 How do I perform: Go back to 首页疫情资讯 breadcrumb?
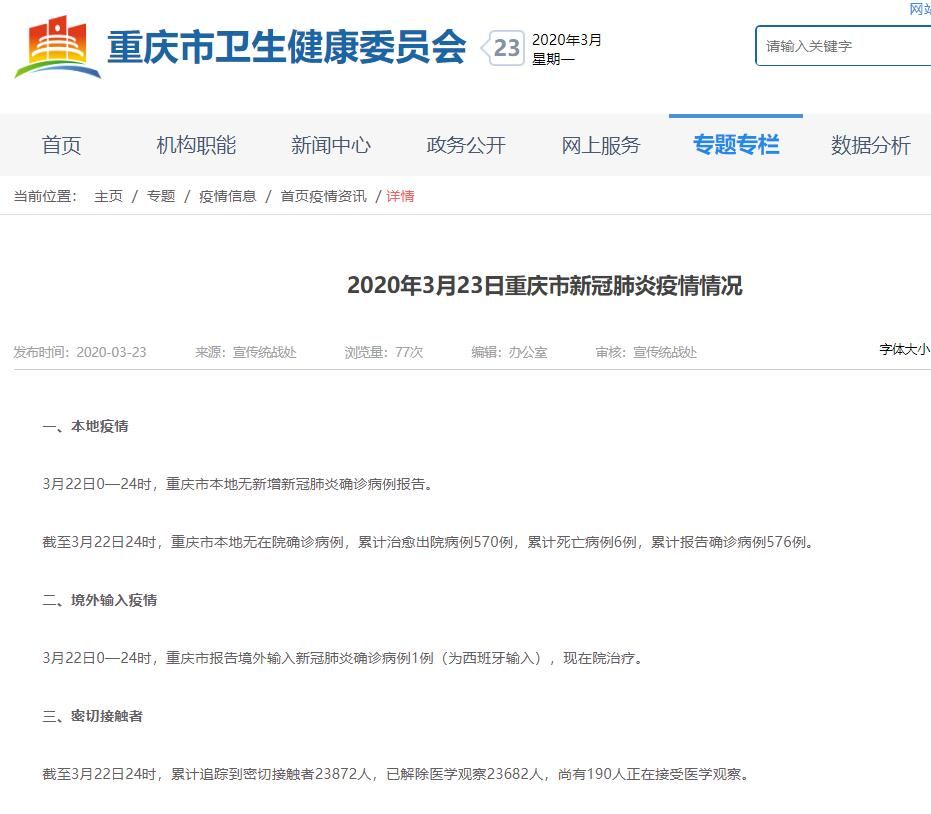[x=323, y=196]
